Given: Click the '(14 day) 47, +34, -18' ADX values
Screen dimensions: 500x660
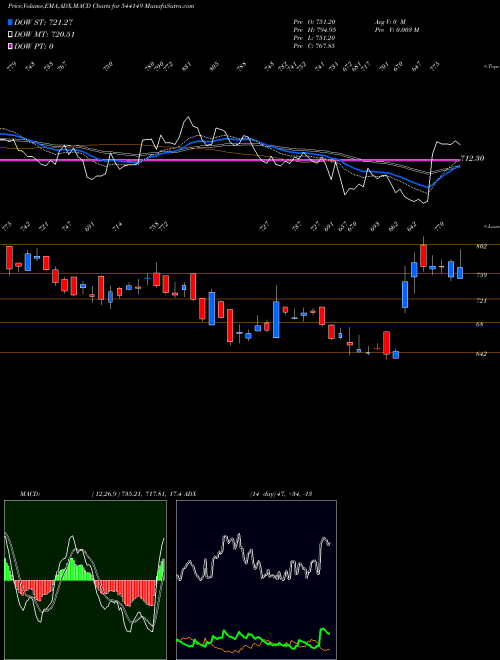Looking at the screenshot, I should tap(280, 494).
